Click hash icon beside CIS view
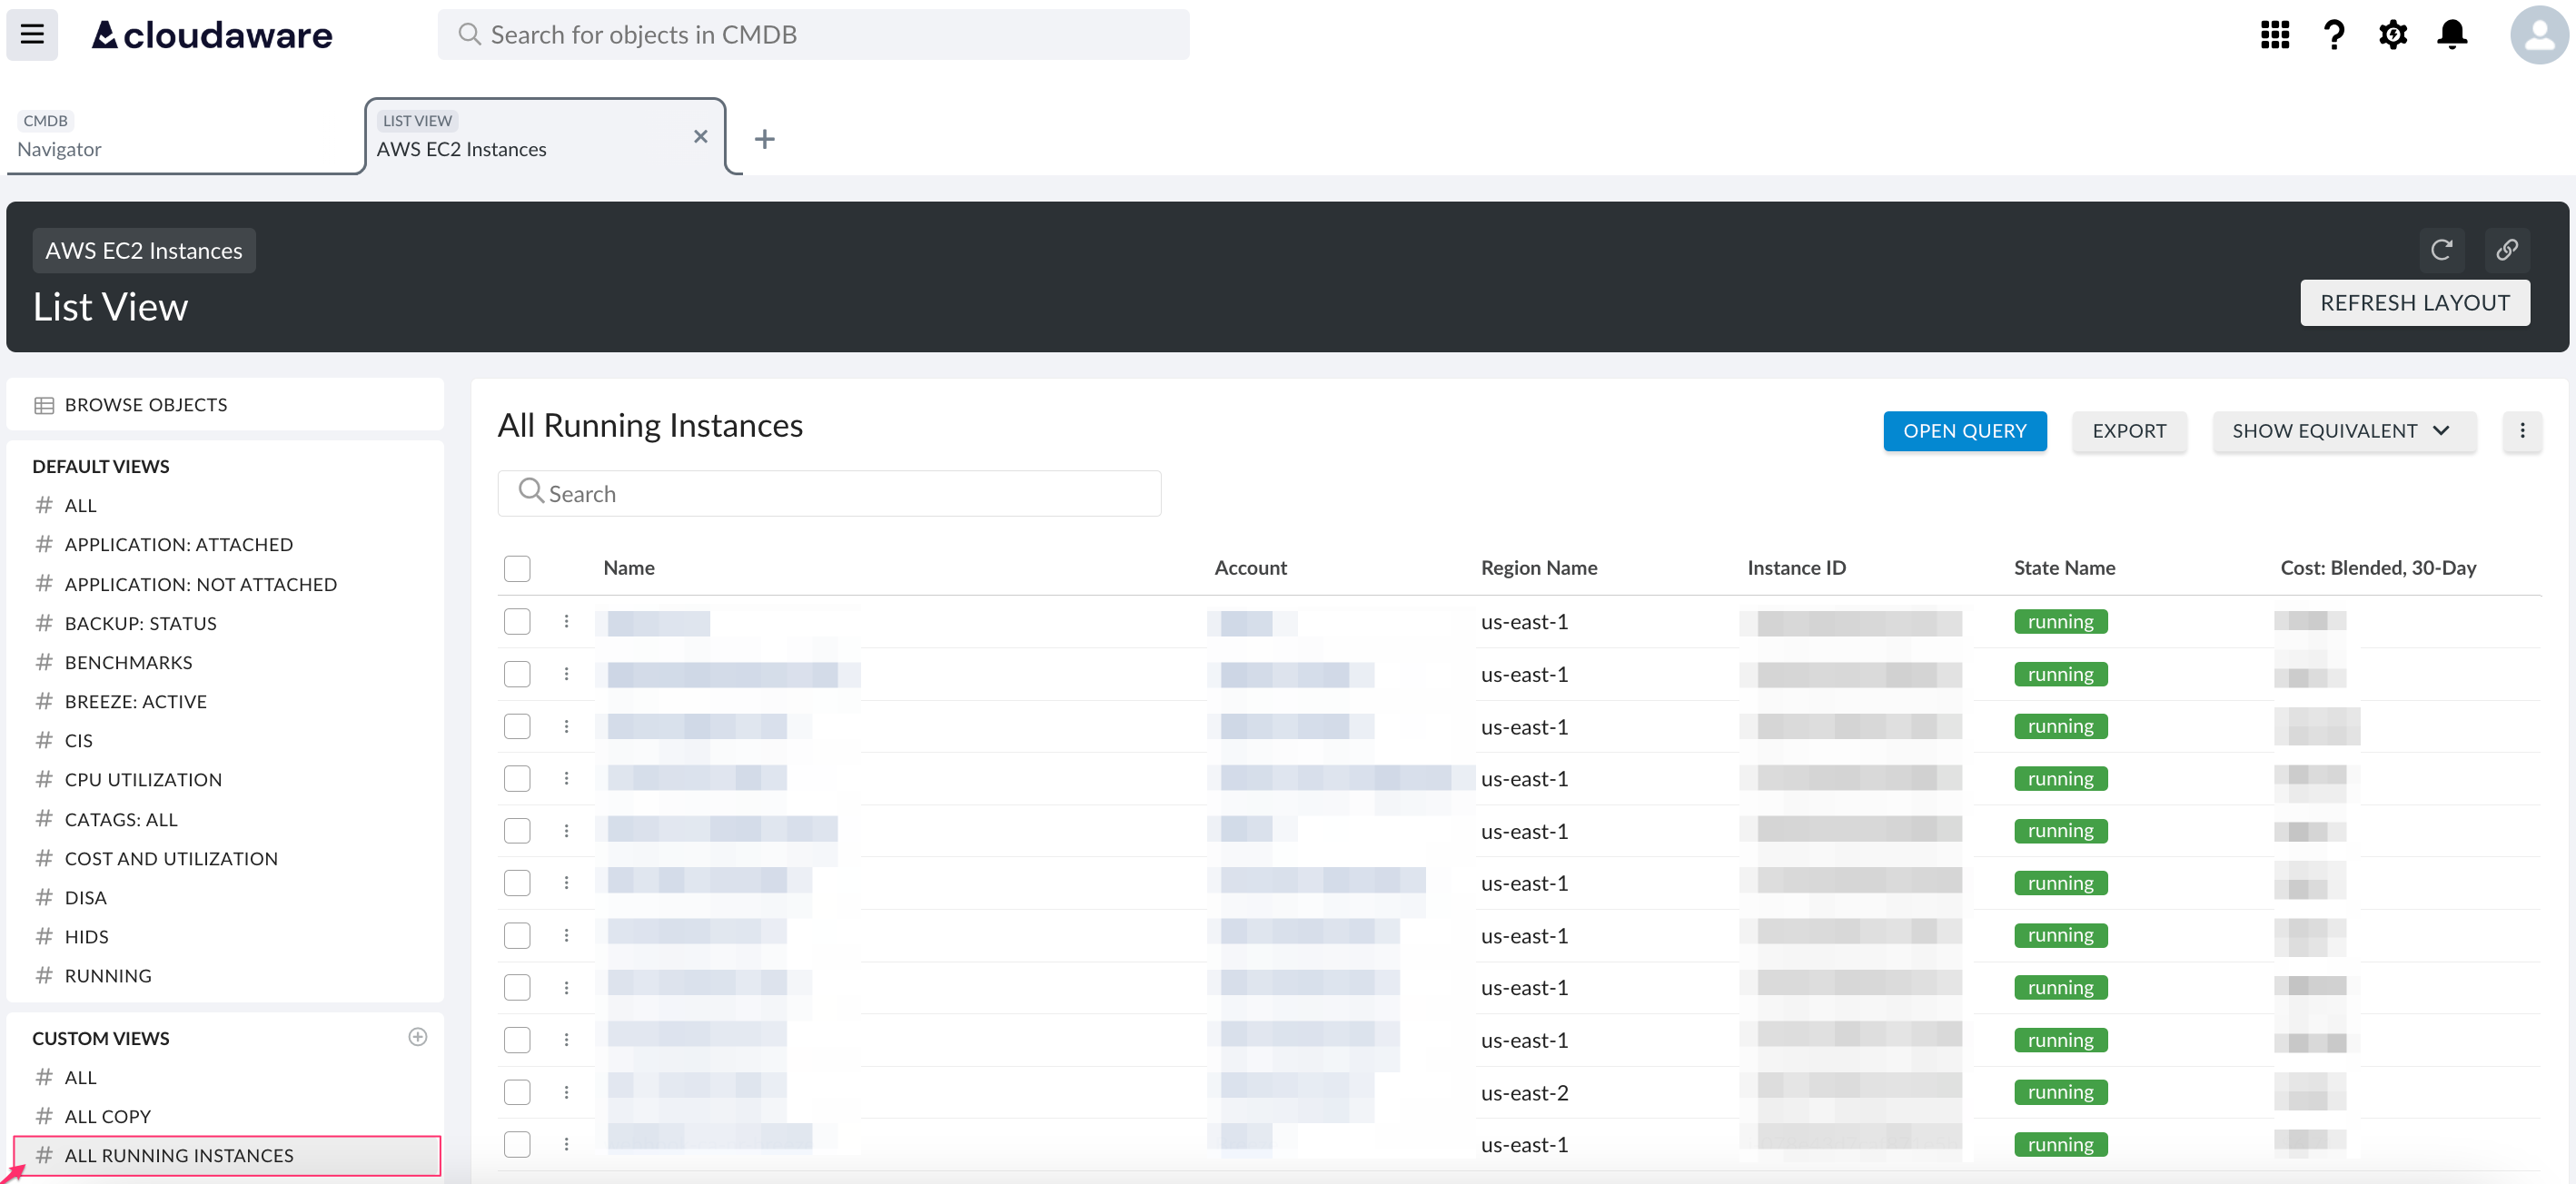The width and height of the screenshot is (2576, 1184). (44, 740)
